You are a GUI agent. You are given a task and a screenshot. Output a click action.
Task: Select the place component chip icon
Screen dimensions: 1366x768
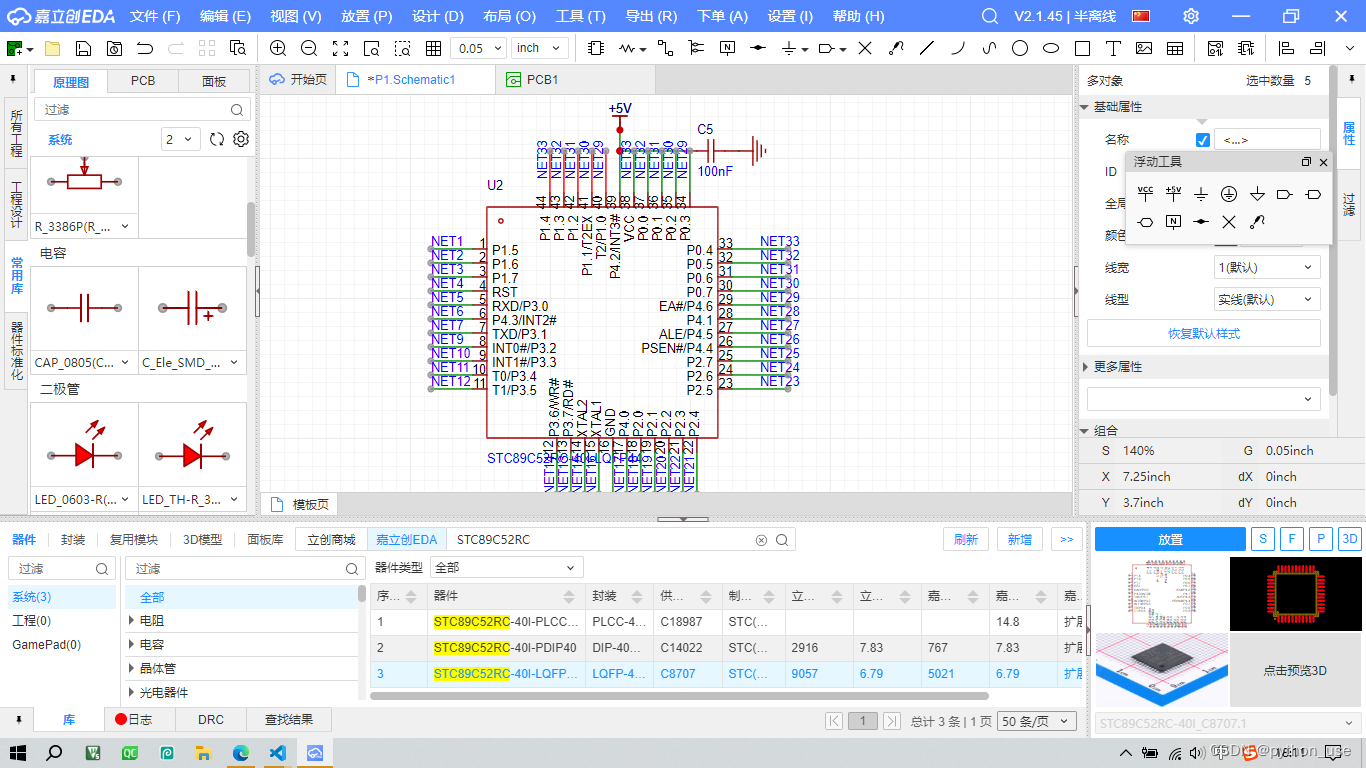pyautogui.click(x=596, y=48)
